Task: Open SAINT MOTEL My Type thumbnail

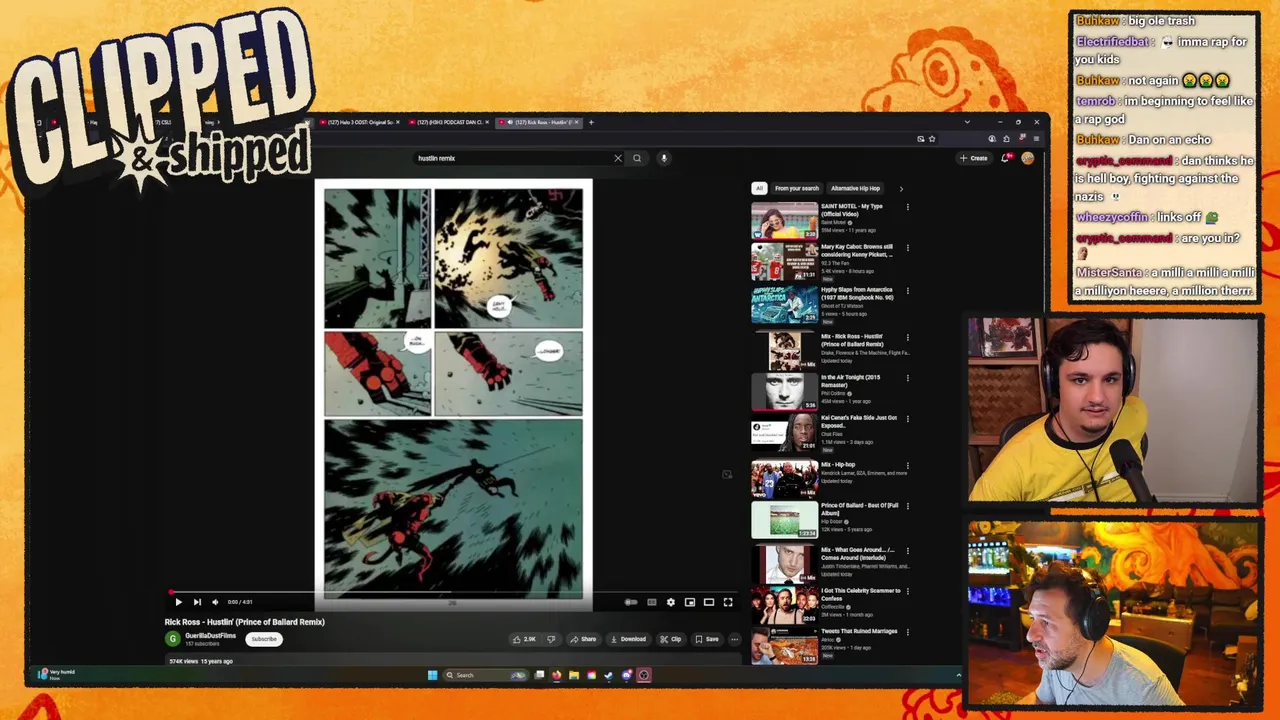Action: [784, 221]
